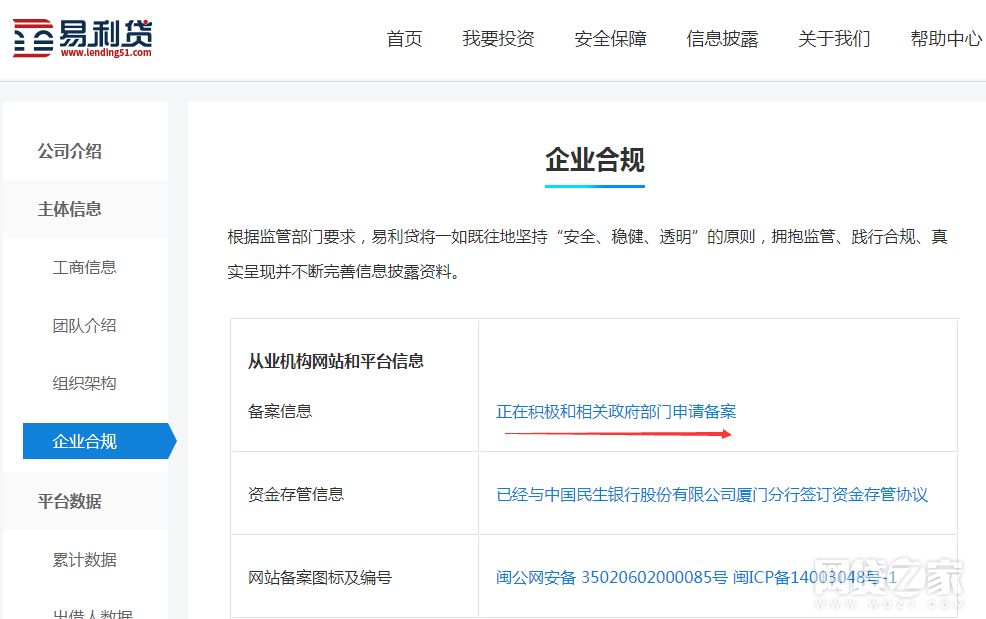Select 累计数据 in the sidebar
The width and height of the screenshot is (986, 619).
(x=84, y=560)
